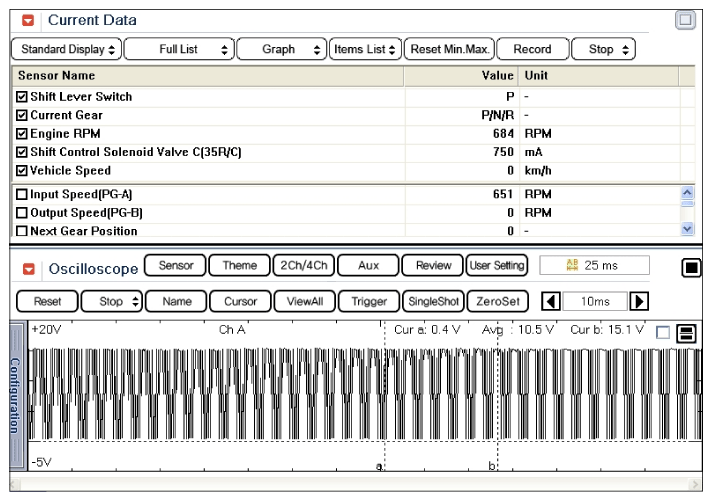
Task: Click the ZeroSet button
Action: [x=498, y=301]
